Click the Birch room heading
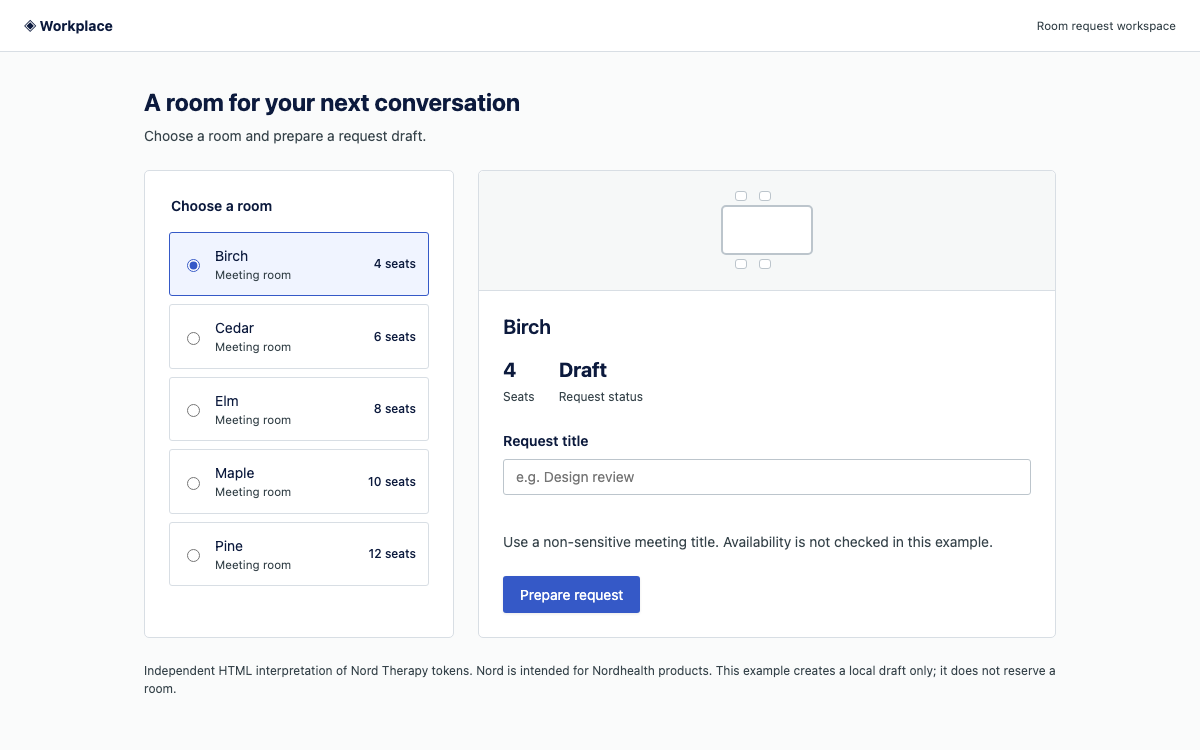 click(x=527, y=327)
